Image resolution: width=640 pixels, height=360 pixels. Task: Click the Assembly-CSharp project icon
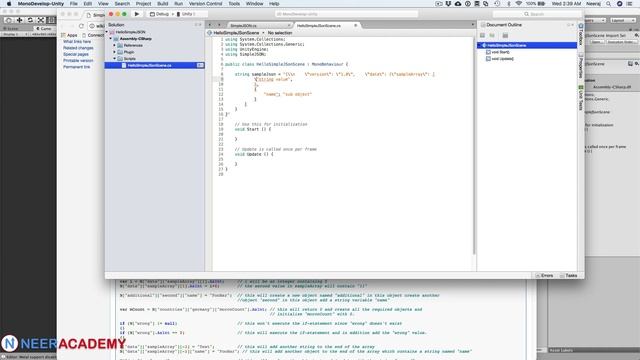point(116,38)
